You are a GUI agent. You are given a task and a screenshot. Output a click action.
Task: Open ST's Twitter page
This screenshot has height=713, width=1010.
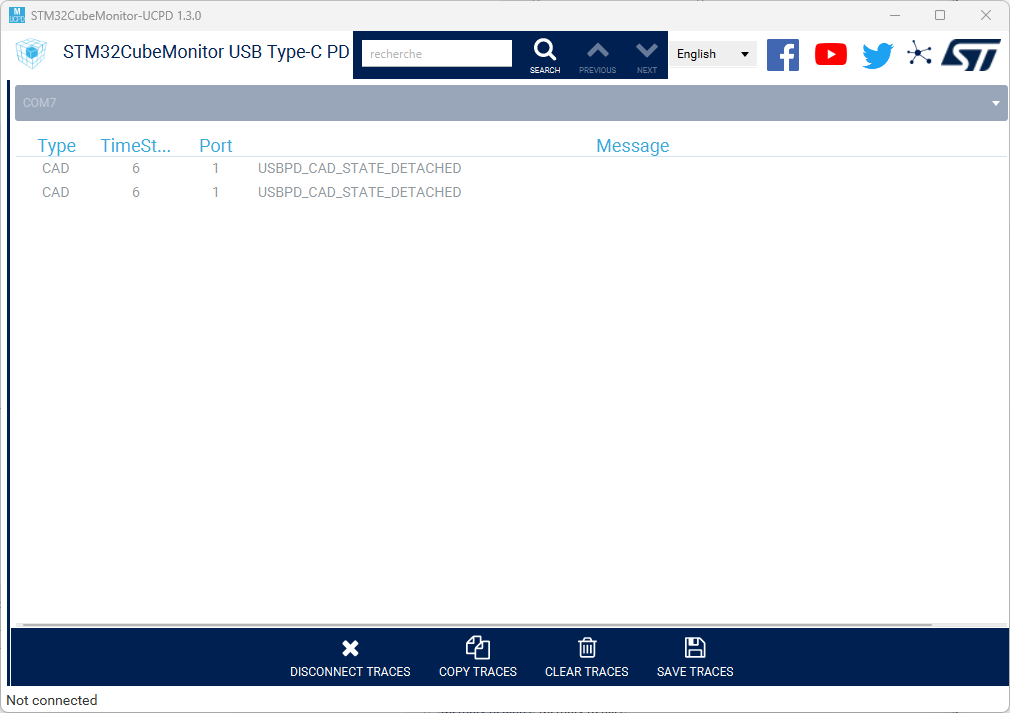[877, 54]
